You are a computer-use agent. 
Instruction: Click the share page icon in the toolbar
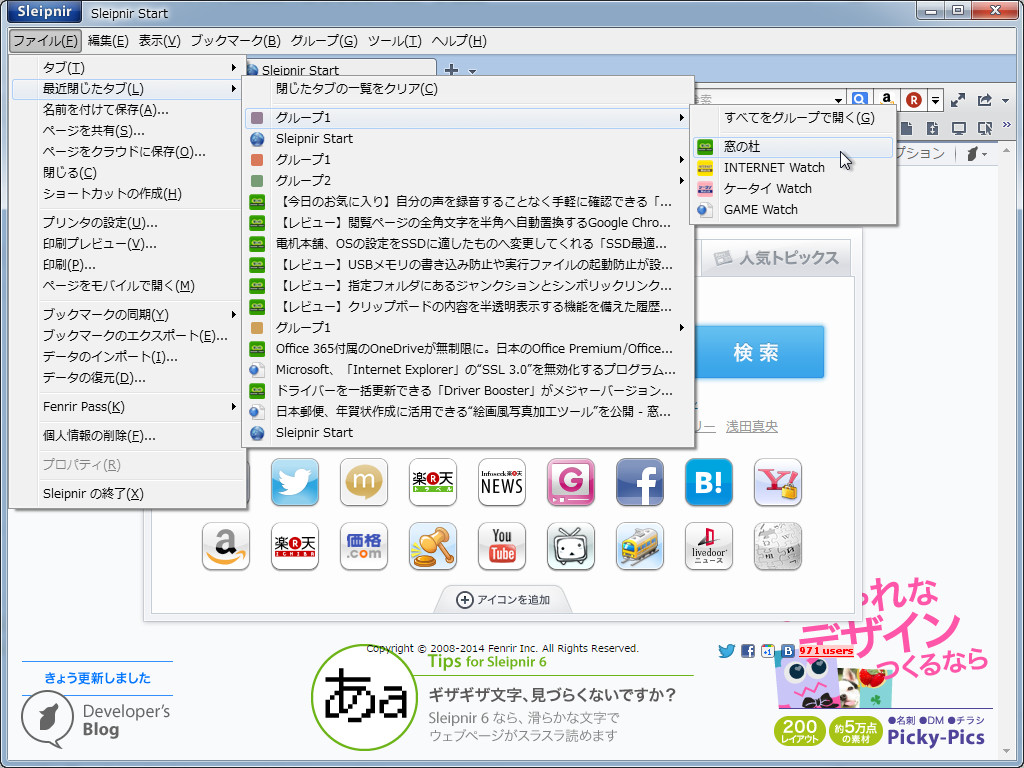point(983,99)
